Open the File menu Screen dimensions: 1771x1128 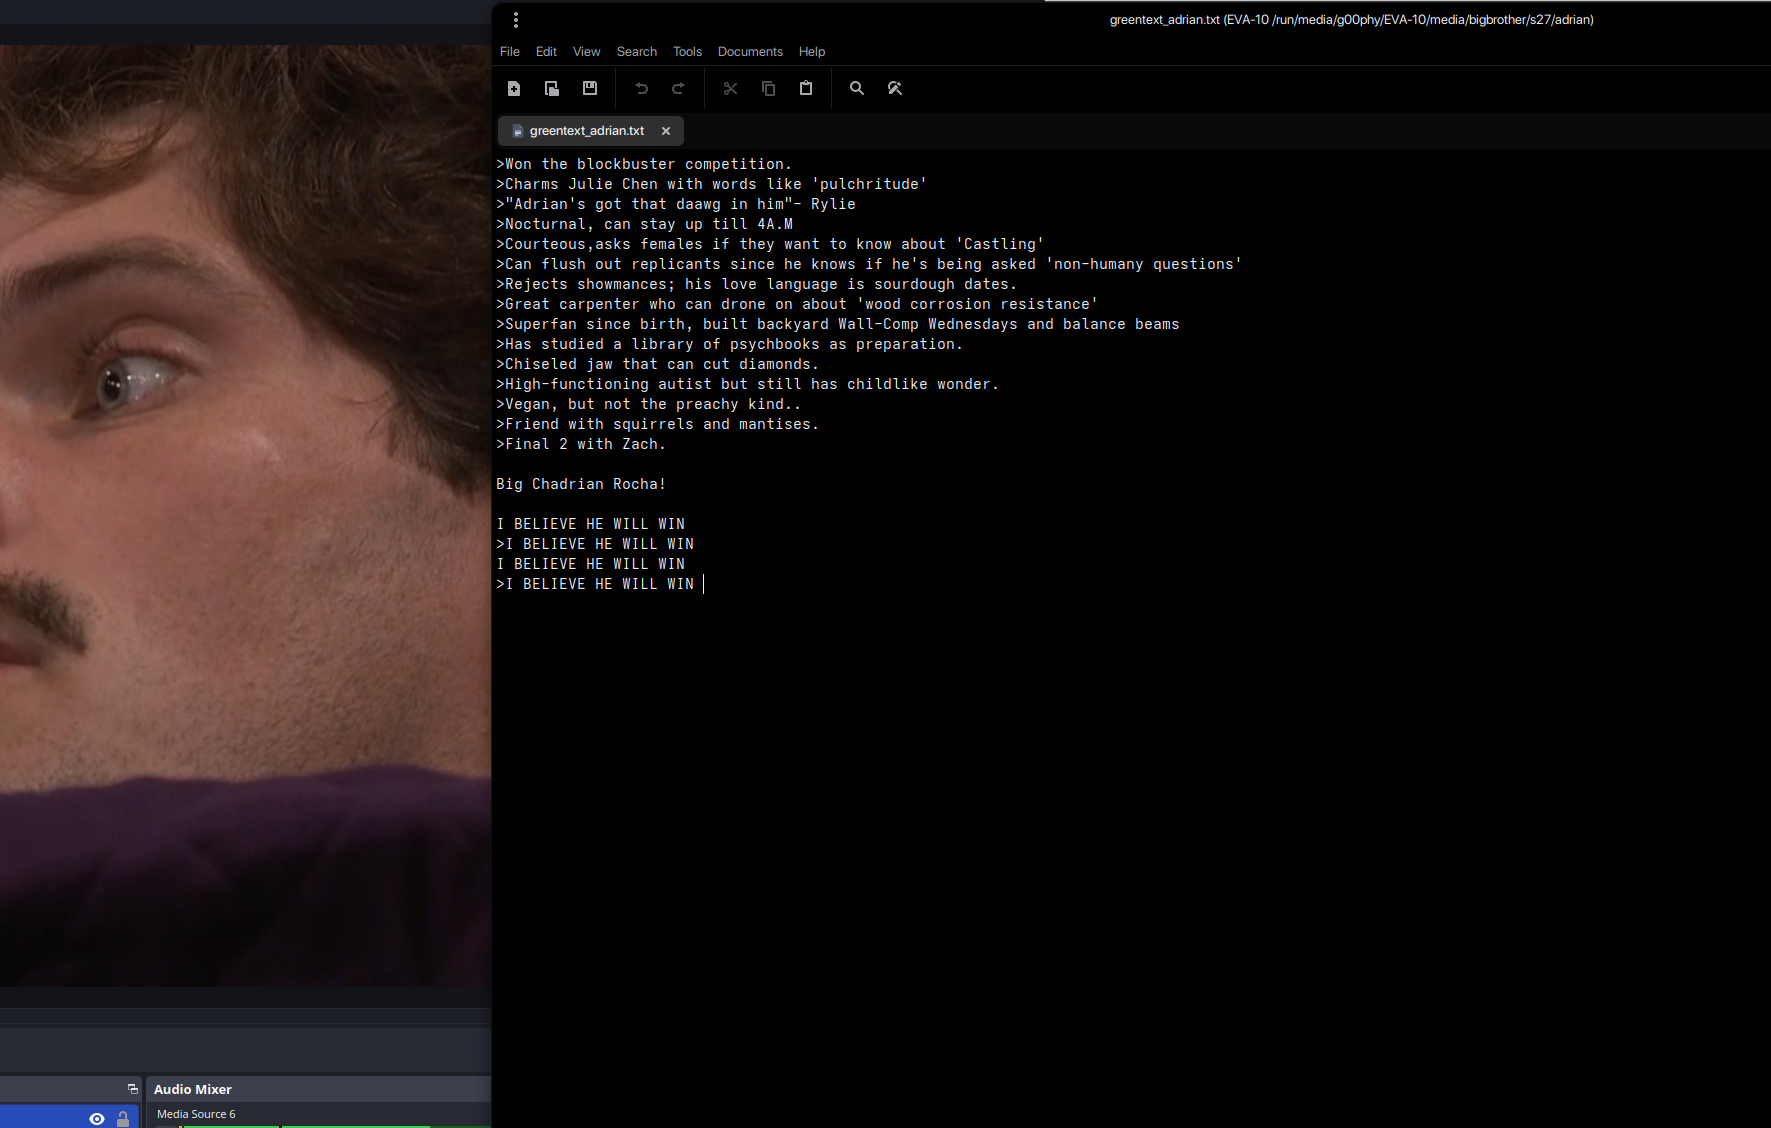(510, 52)
